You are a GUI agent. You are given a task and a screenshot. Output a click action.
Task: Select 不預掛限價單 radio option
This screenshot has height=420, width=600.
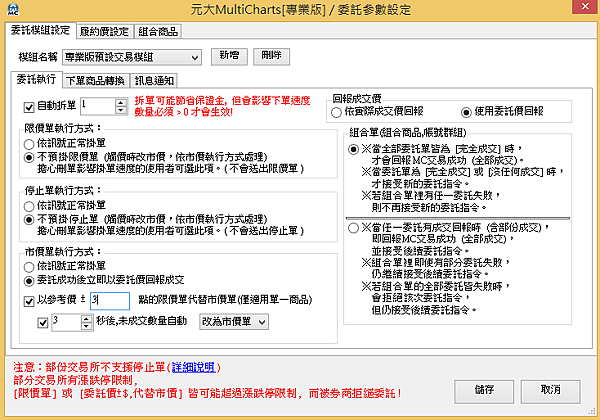29,157
